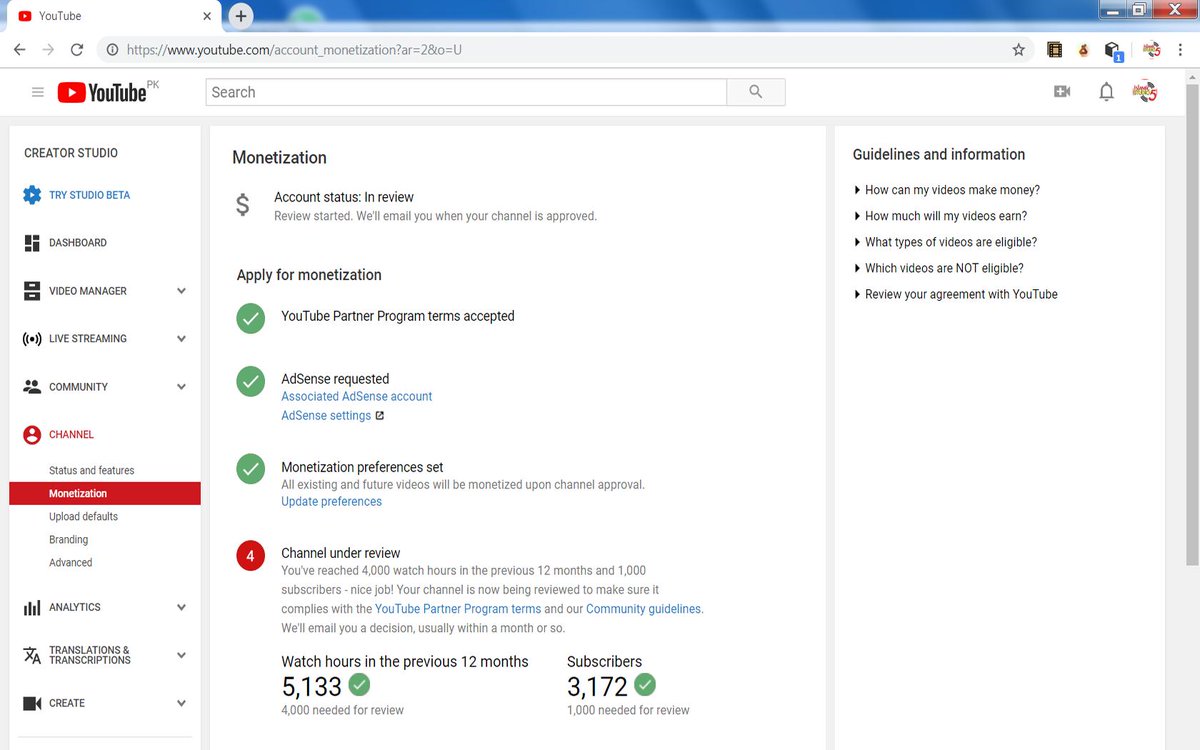
Task: Expand the Live Streaming section
Action: click(181, 339)
